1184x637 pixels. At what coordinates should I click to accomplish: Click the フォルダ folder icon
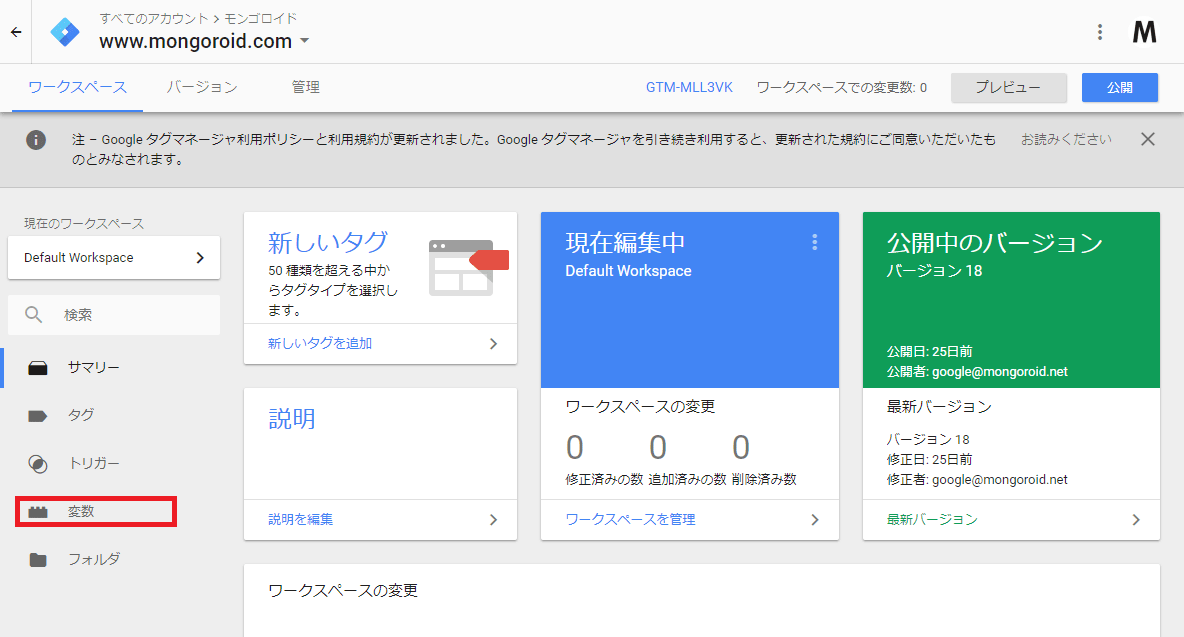click(38, 559)
